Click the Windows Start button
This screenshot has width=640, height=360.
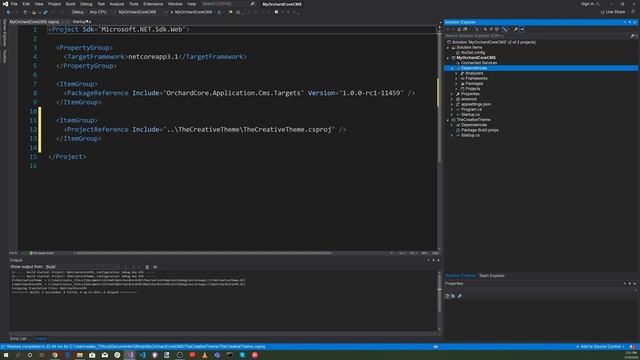click(6, 355)
